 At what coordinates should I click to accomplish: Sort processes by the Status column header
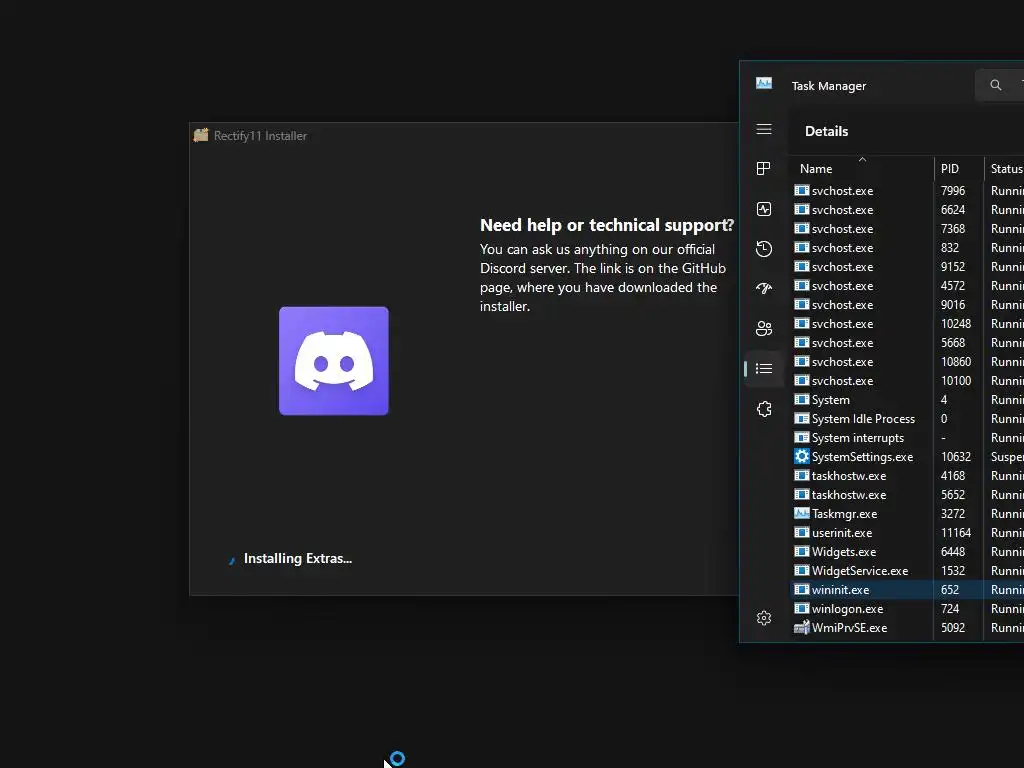coord(1004,168)
